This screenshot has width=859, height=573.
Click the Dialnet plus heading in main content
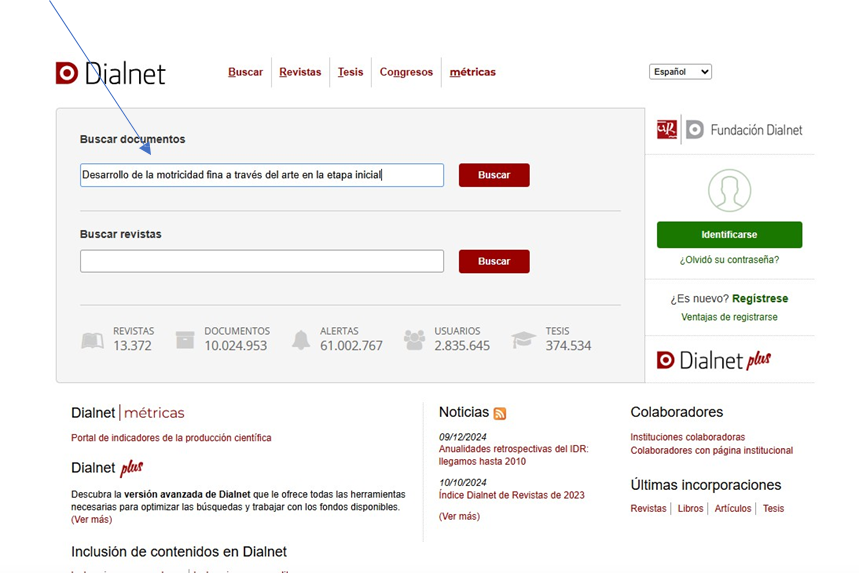[x=107, y=468]
